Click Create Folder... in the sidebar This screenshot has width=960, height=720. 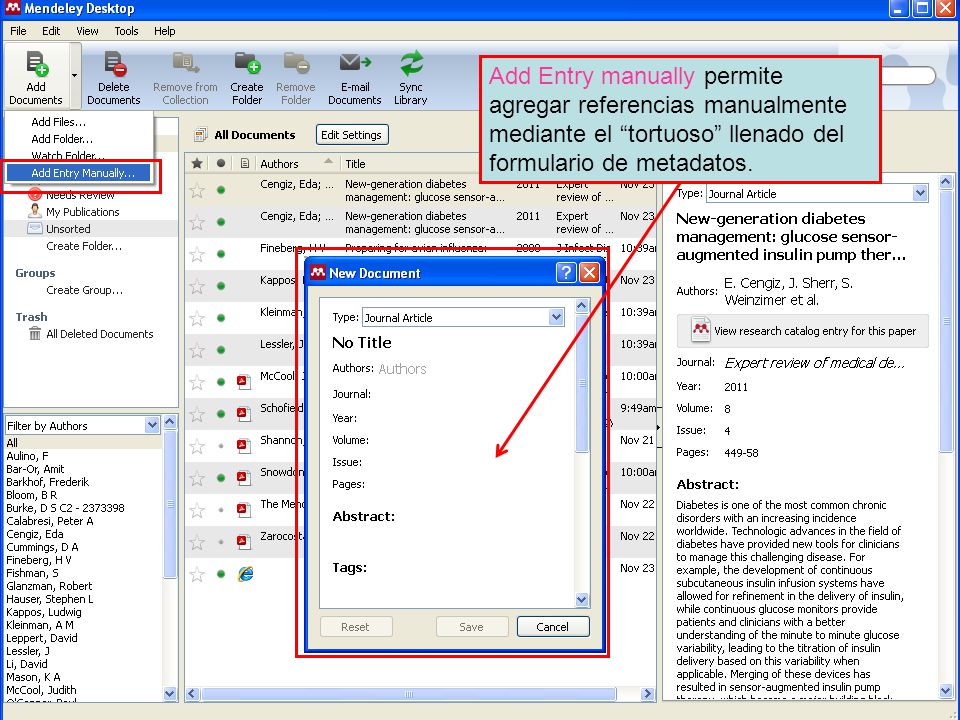84,246
